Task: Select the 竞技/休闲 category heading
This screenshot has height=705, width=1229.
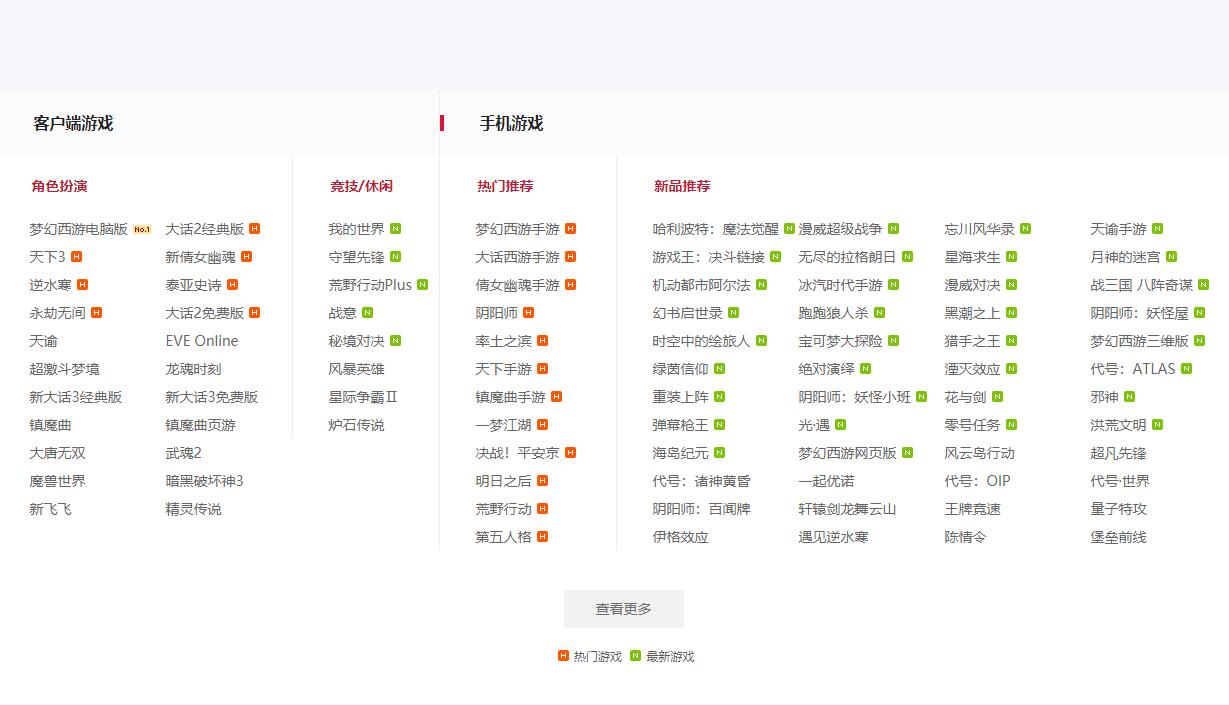Action: coord(362,186)
